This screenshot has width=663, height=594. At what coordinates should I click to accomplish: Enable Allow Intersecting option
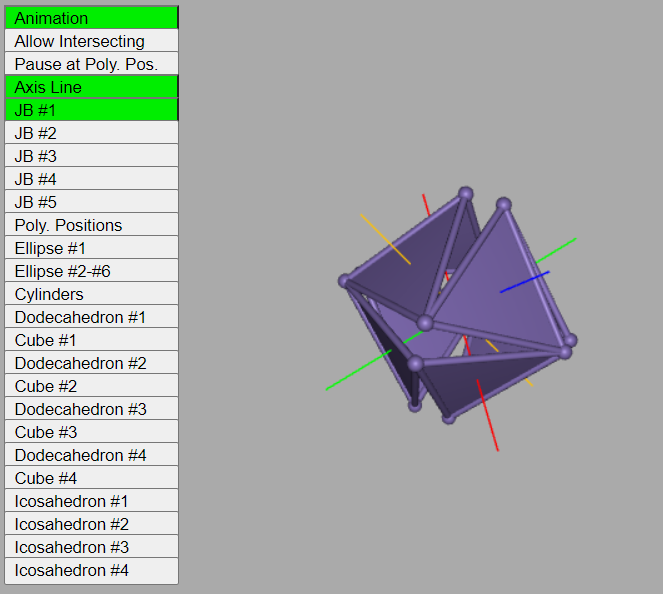(x=91, y=41)
